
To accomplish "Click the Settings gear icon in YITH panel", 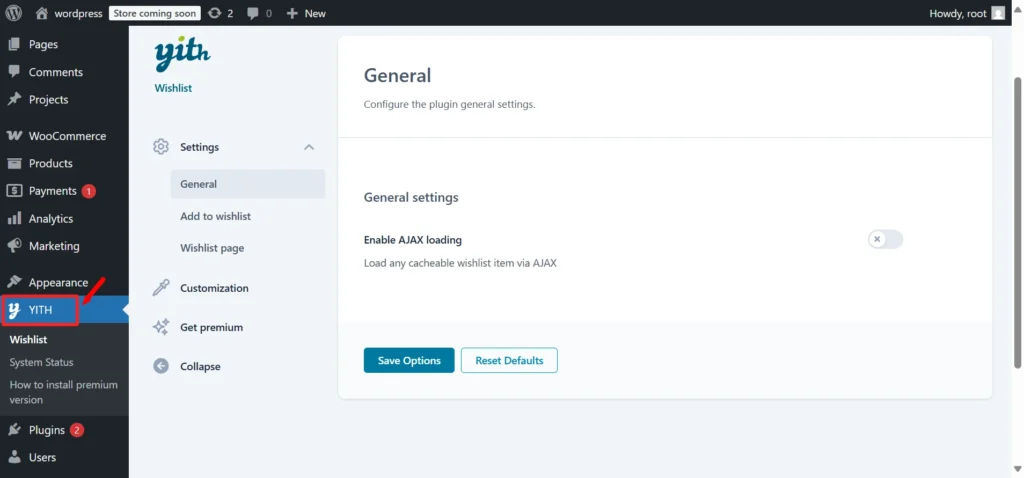I will point(161,146).
